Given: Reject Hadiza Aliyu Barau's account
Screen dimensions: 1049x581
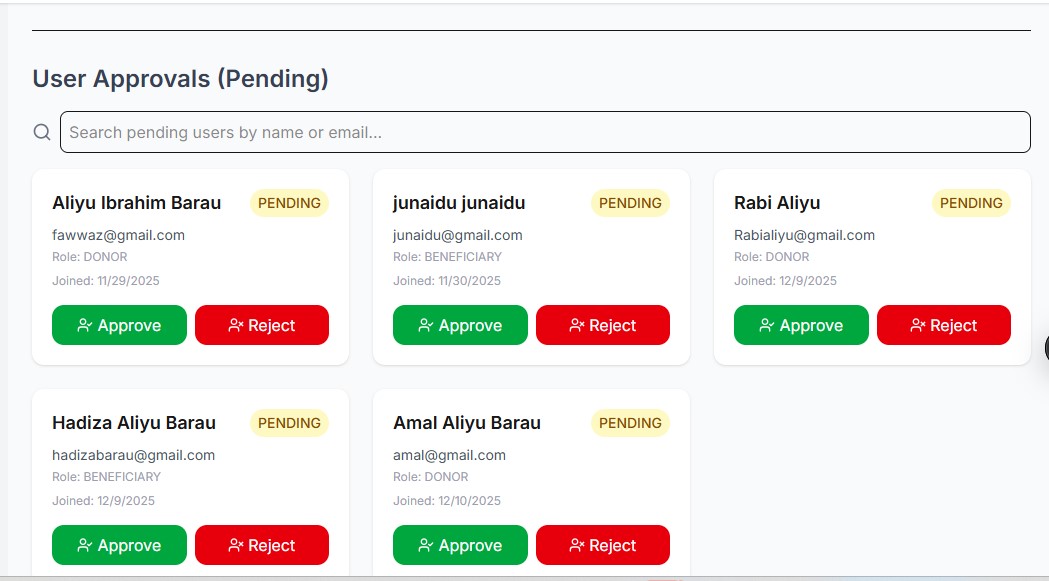Looking at the screenshot, I should [x=262, y=545].
